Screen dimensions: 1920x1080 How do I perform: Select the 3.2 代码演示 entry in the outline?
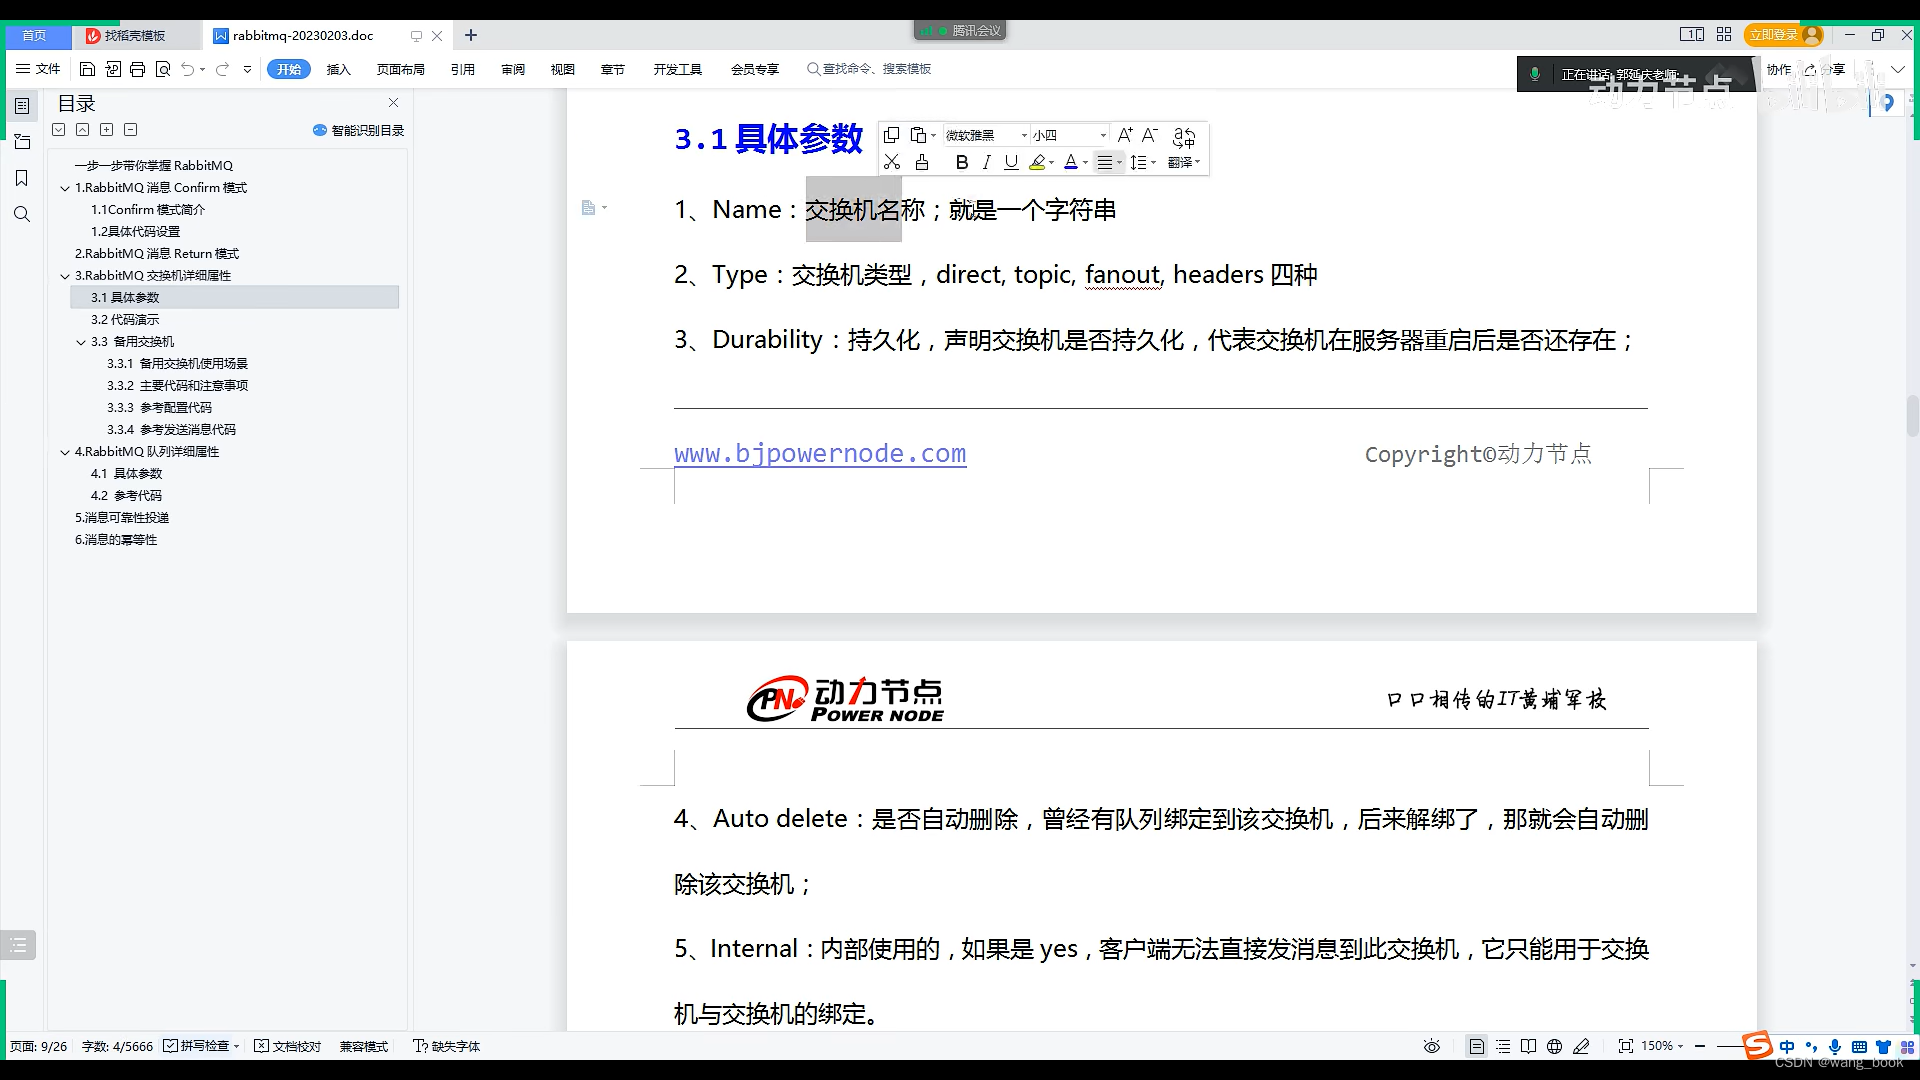(x=124, y=319)
